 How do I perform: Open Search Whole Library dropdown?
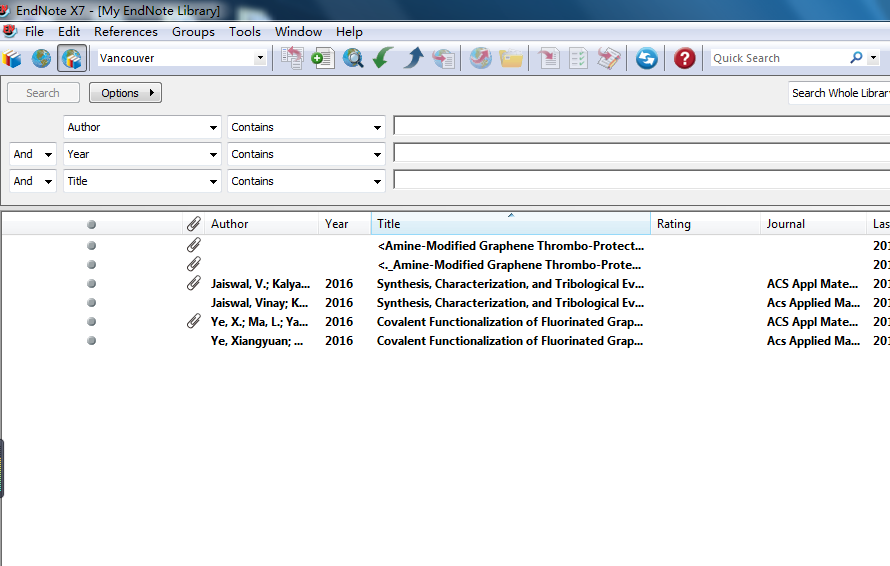[839, 93]
